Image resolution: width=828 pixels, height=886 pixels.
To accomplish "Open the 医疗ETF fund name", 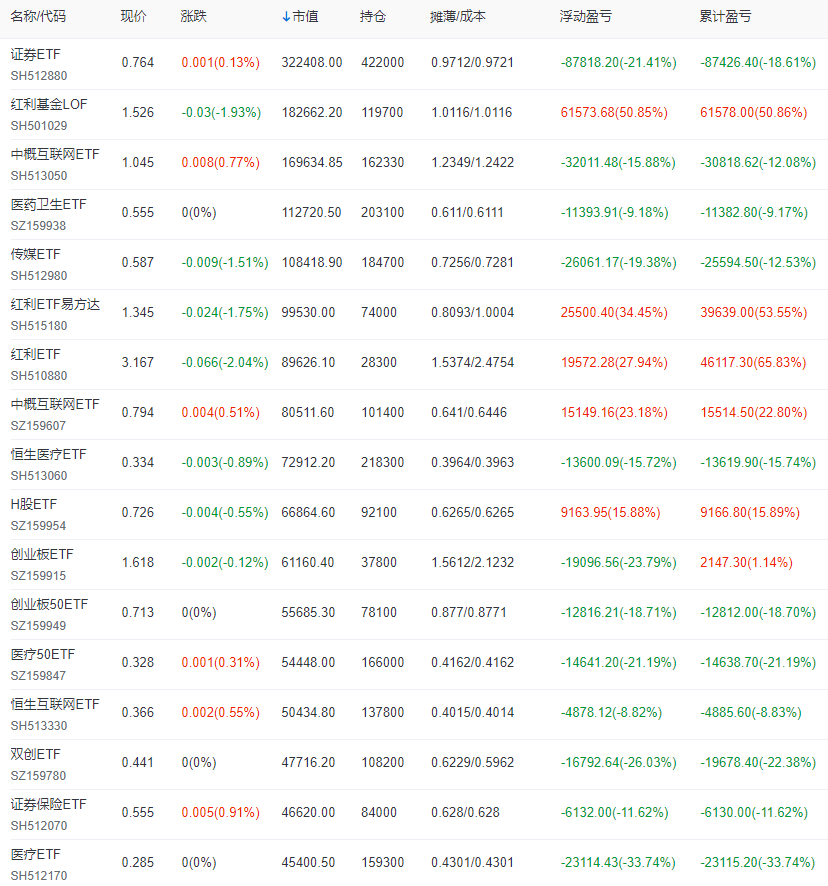I will 35,854.
